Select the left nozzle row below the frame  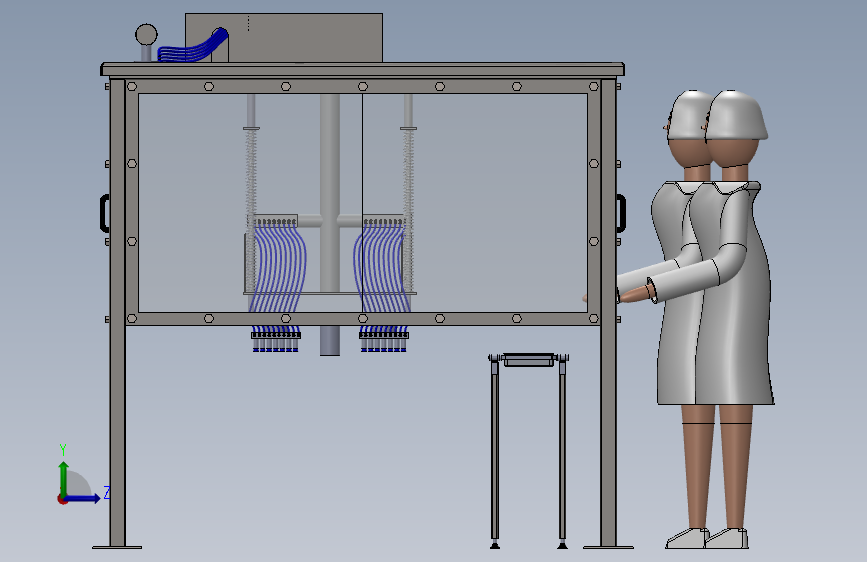tap(276, 340)
